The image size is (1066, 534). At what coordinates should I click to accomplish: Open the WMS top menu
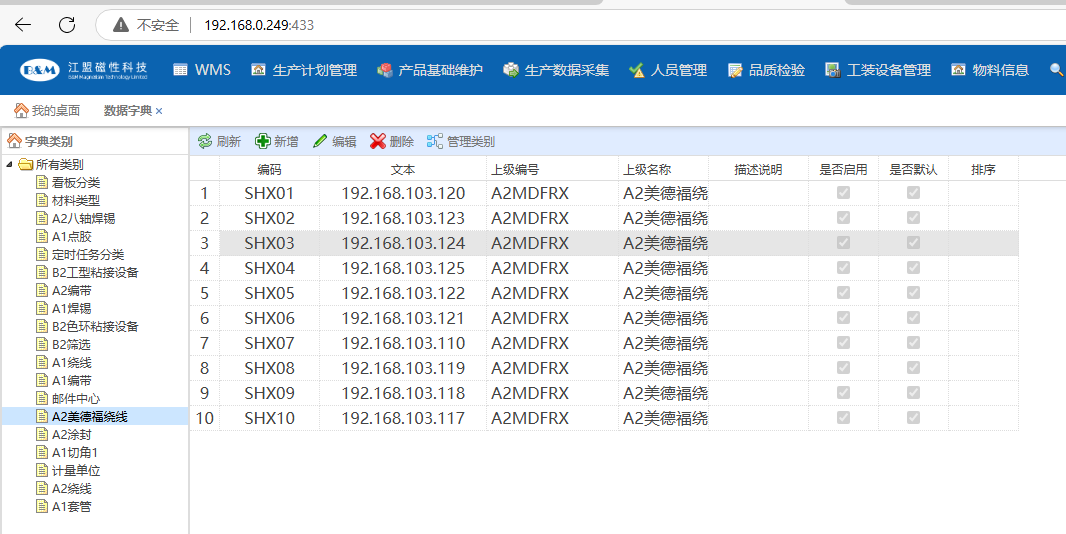[202, 70]
